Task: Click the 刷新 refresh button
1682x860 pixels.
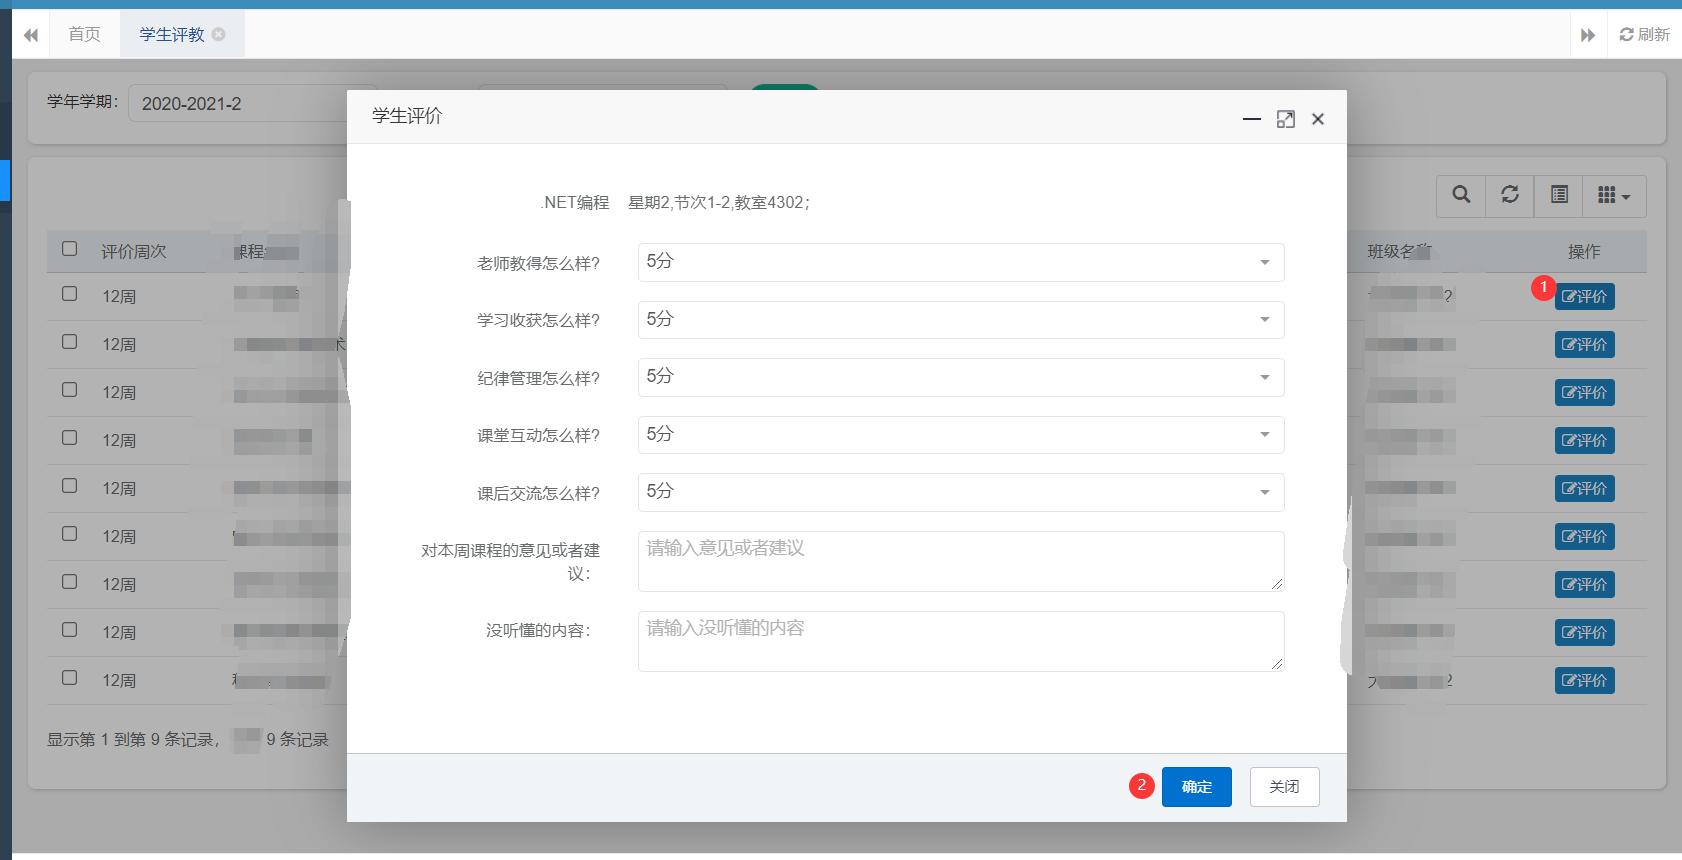Action: (1645, 35)
